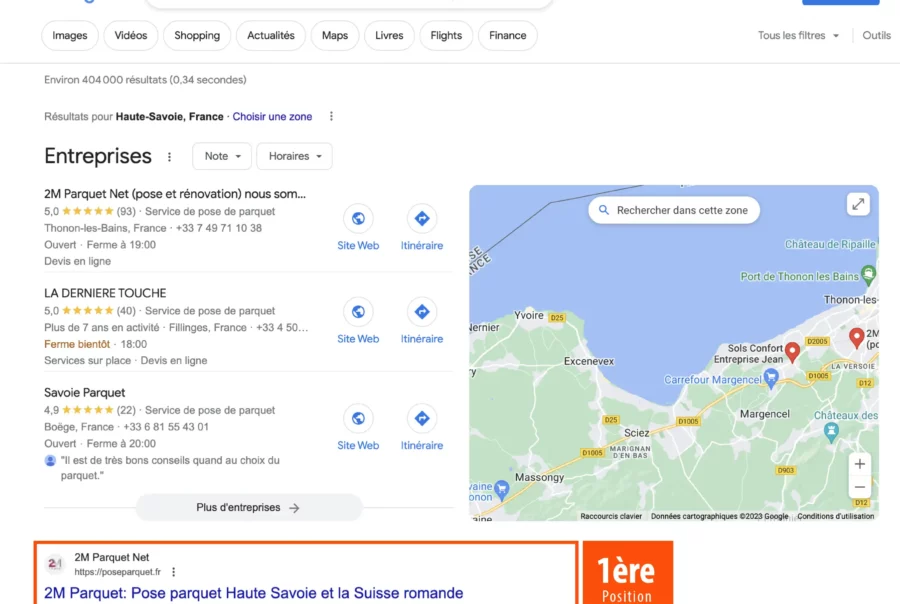Select the Shopping tab
Screen dimensions: 900x604
(x=197, y=36)
